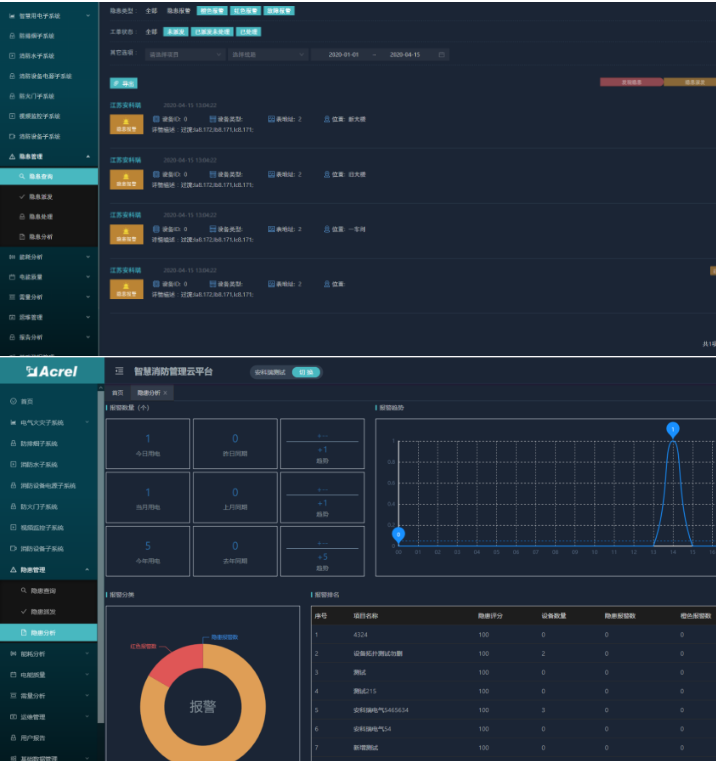716x761 pixels.
Task: Expand the 电气火灾子系统 menu chevron
Action: coord(87,423)
